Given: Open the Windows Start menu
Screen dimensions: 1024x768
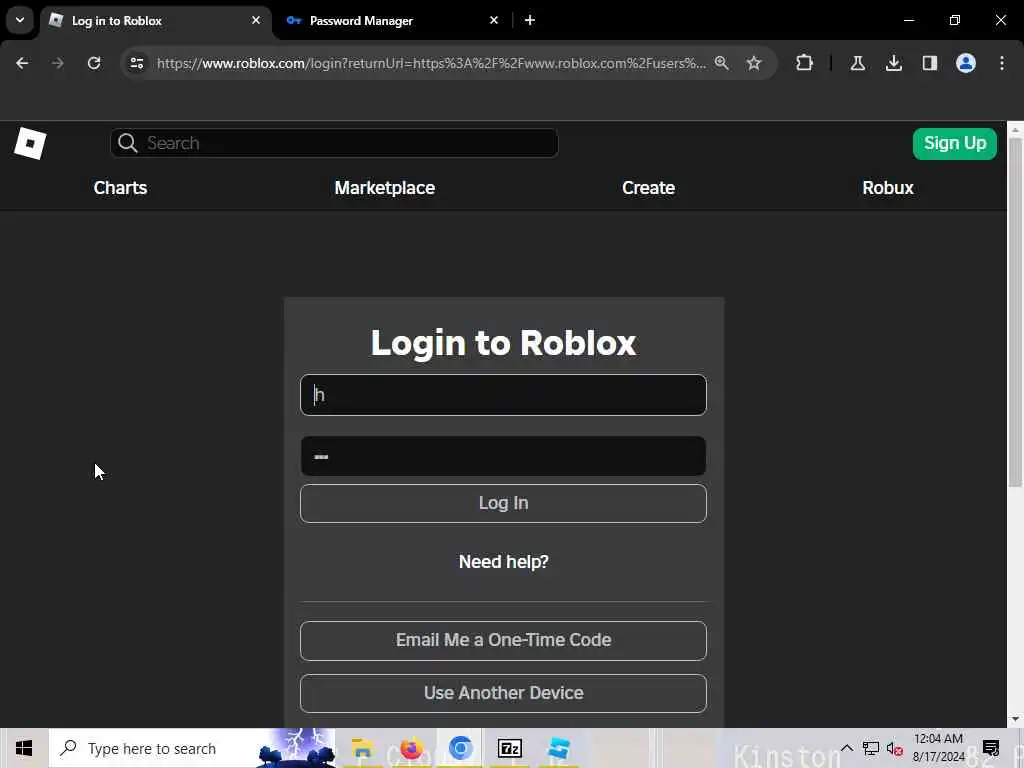Looking at the screenshot, I should point(24,748).
